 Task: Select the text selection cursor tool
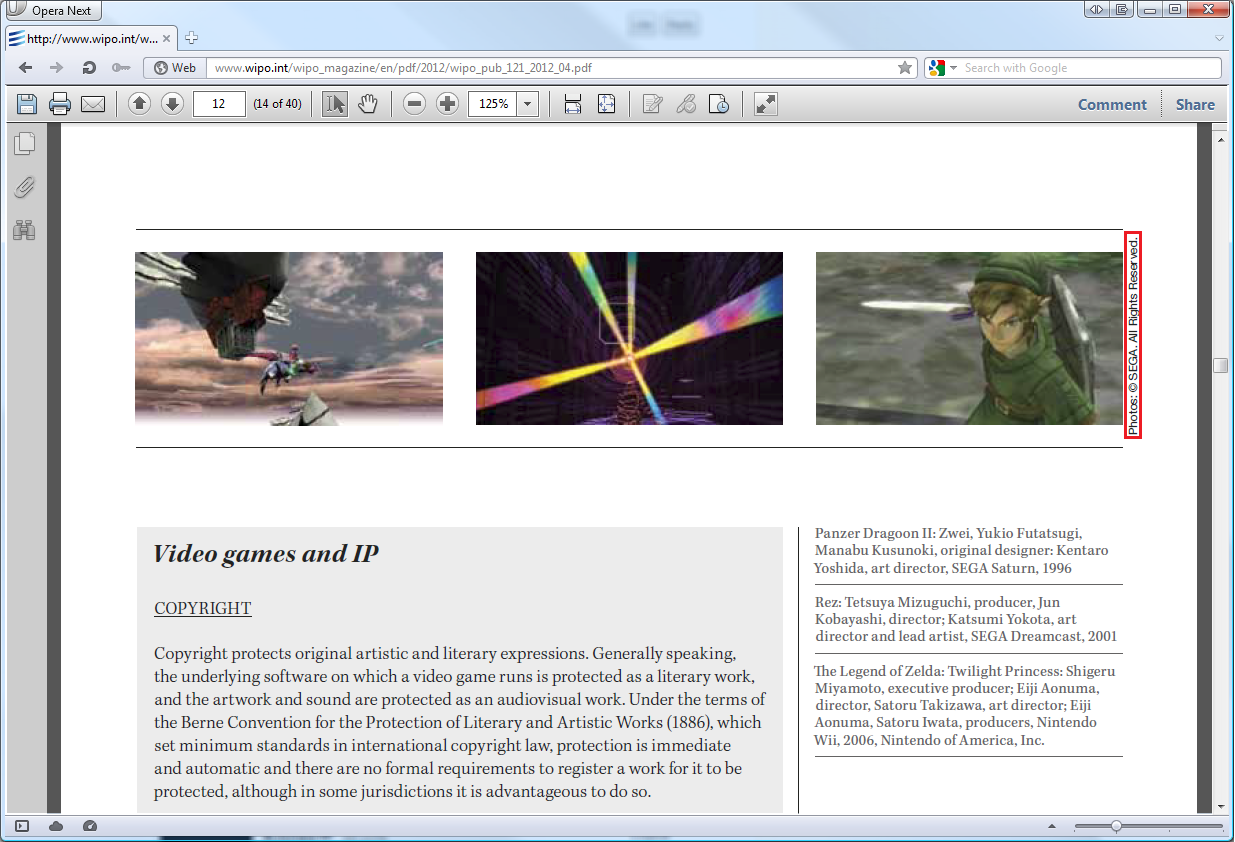click(x=335, y=104)
